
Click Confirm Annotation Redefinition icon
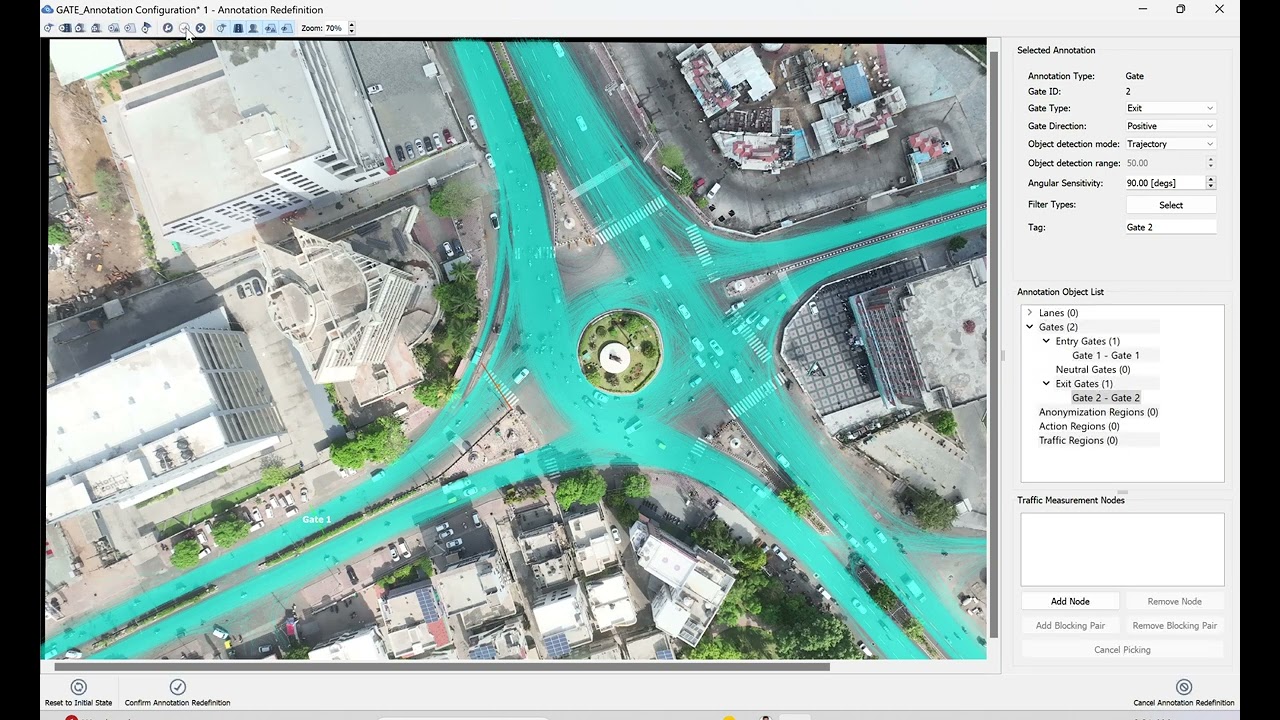click(178, 687)
